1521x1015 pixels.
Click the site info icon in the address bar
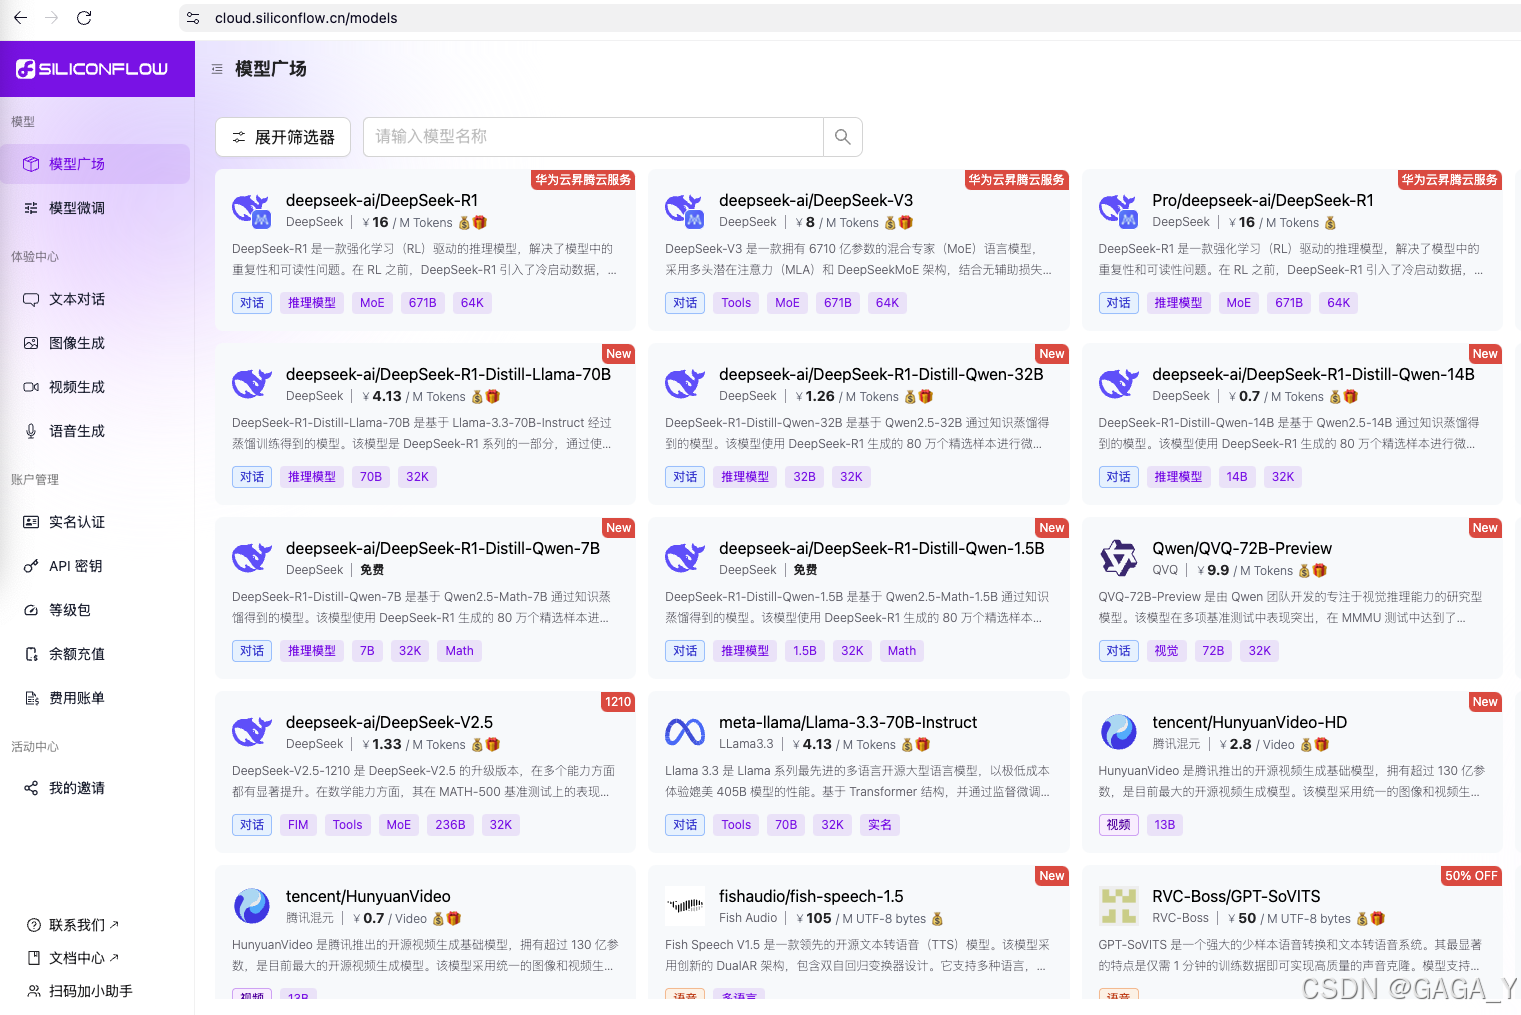[x=193, y=18]
